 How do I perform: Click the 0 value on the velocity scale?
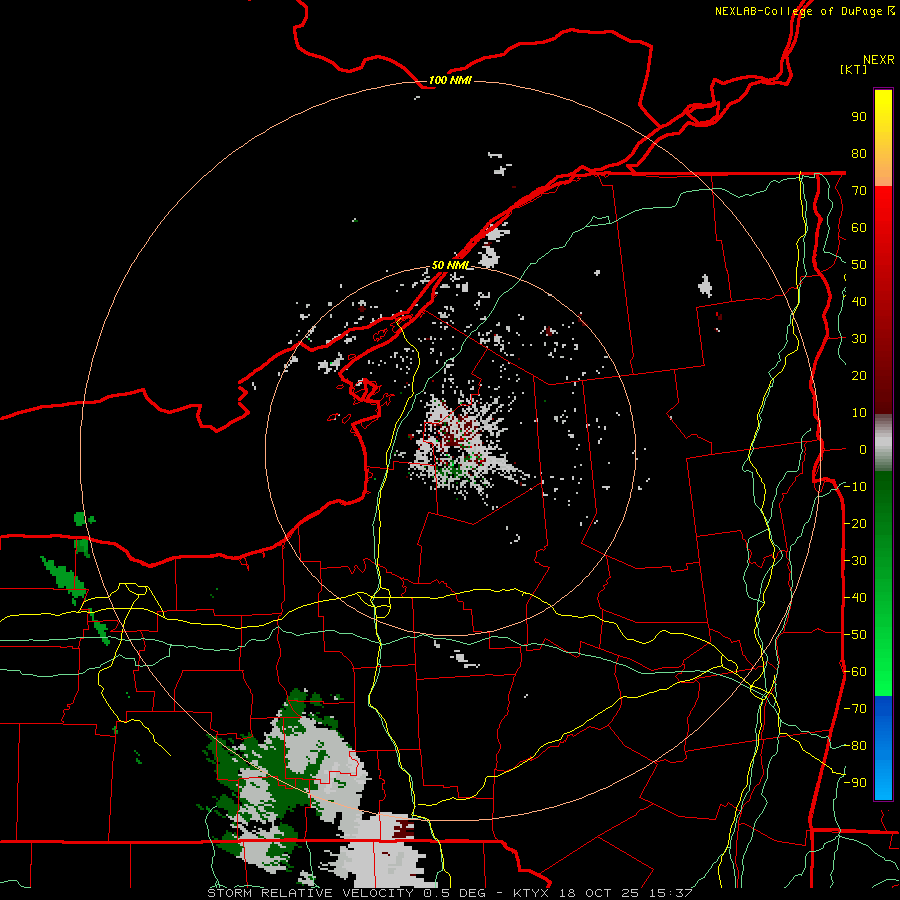pos(863,449)
